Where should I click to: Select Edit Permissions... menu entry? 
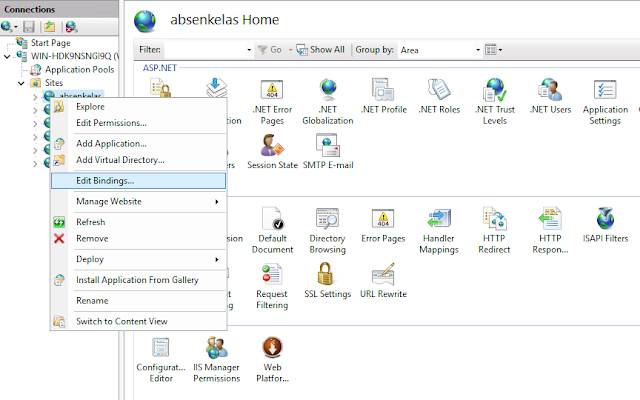138,123
